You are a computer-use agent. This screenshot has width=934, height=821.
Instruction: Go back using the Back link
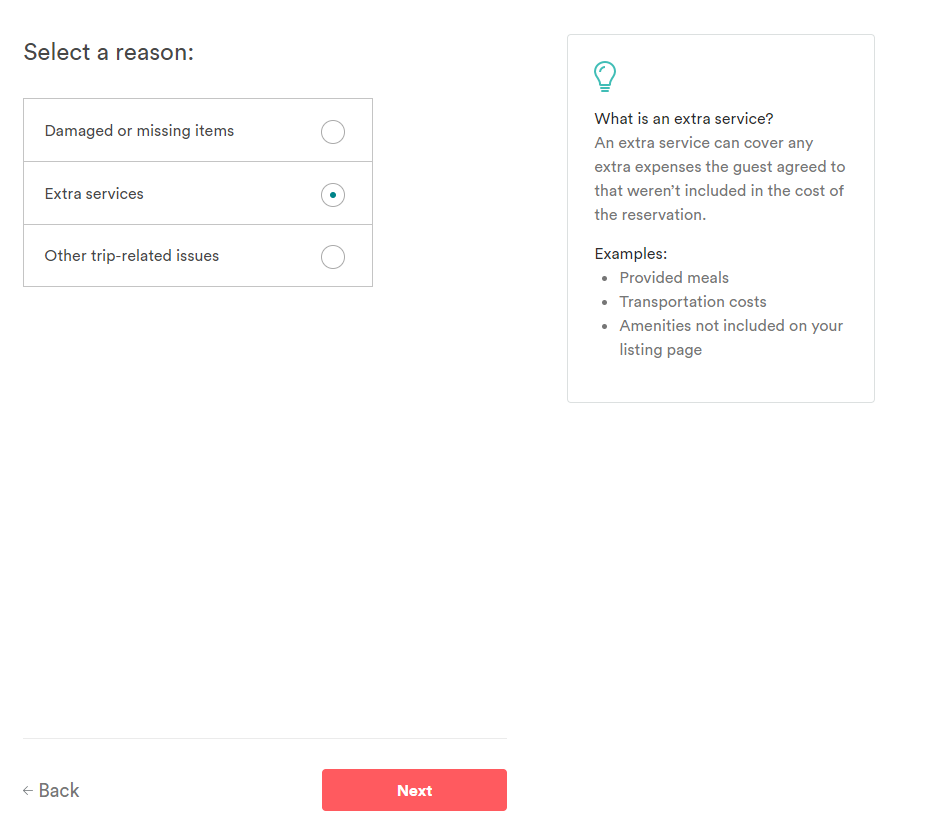(x=59, y=791)
